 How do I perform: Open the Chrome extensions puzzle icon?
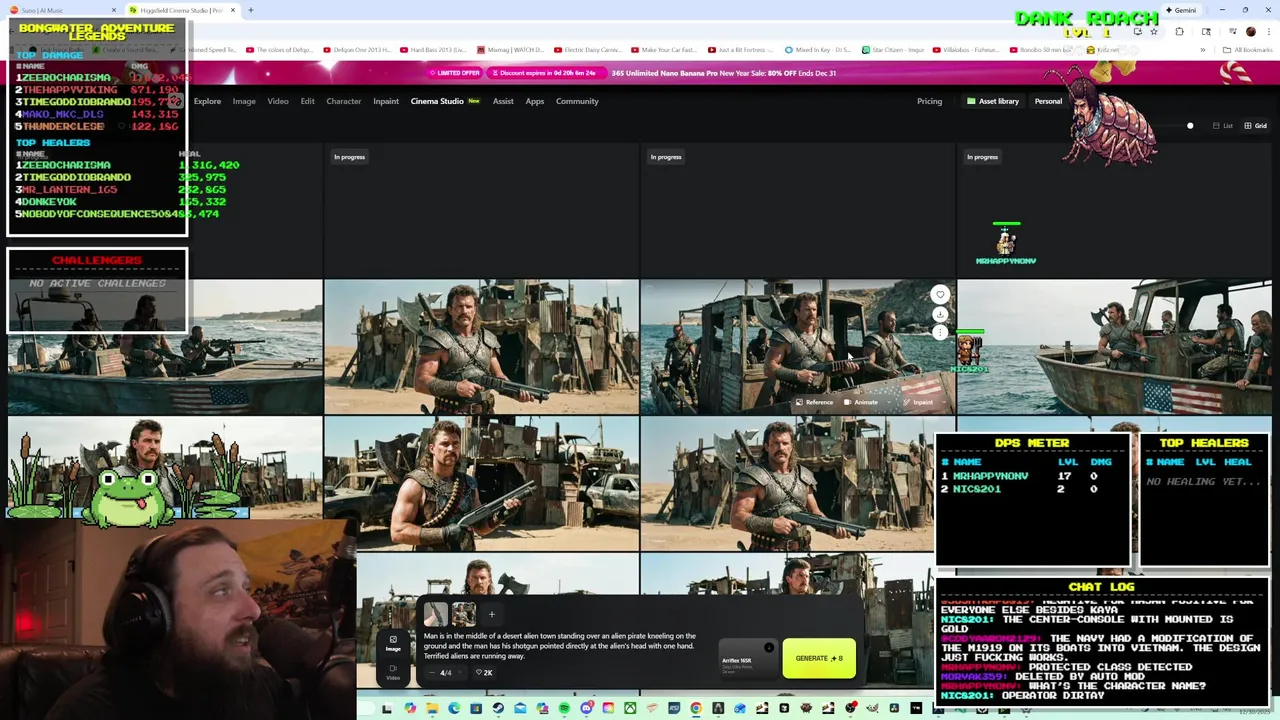pyautogui.click(x=1179, y=31)
